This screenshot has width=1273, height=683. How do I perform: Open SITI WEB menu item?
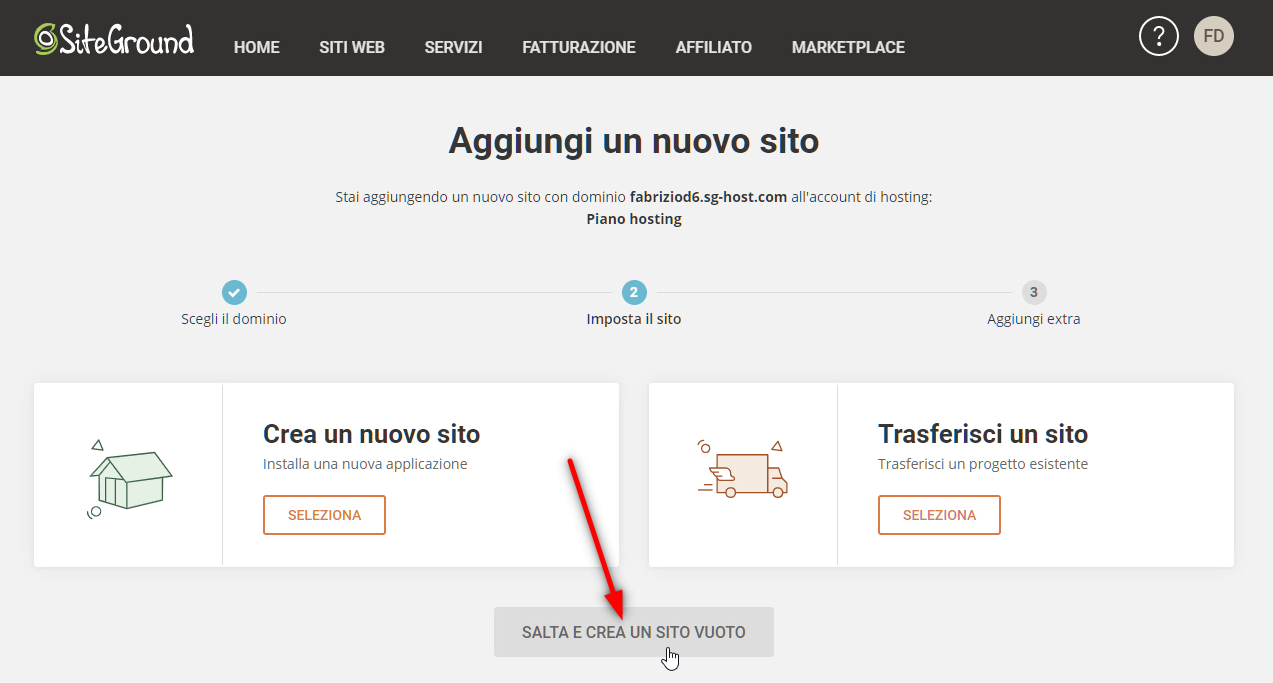coord(352,47)
